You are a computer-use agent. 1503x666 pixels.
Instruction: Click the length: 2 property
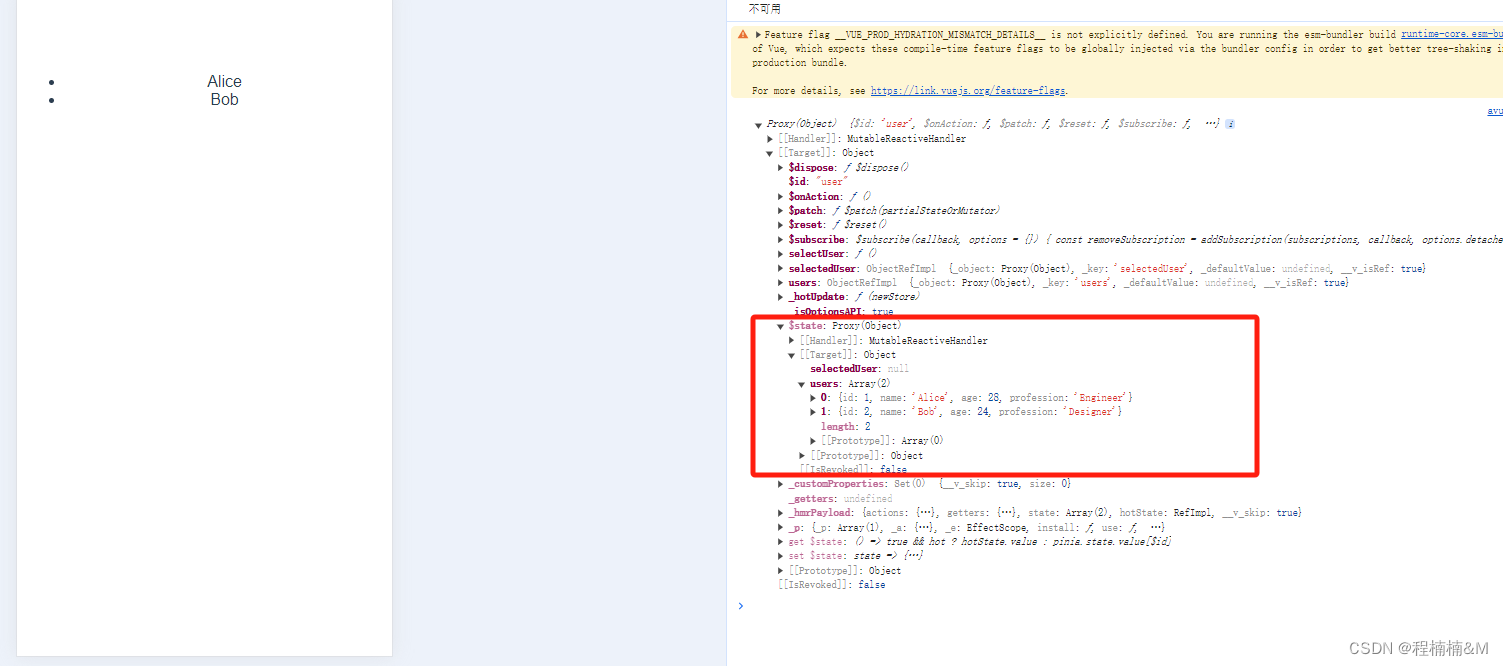point(846,427)
